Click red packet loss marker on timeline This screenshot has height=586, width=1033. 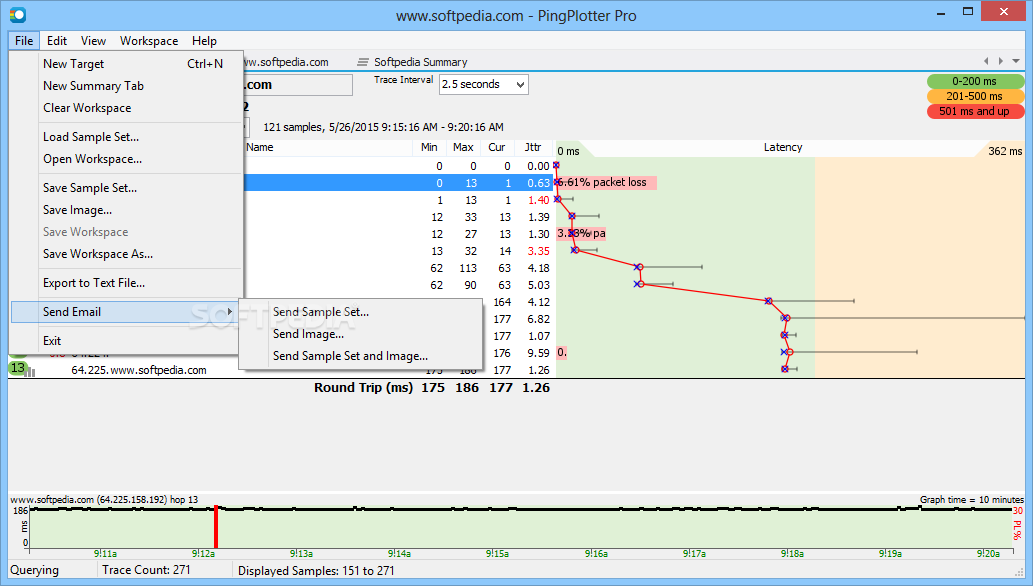click(215, 527)
